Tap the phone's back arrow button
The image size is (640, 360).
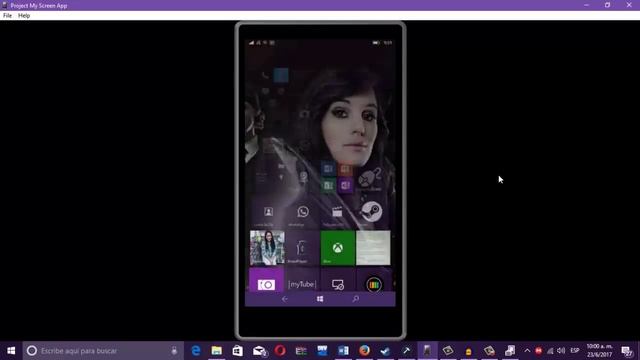coord(284,299)
